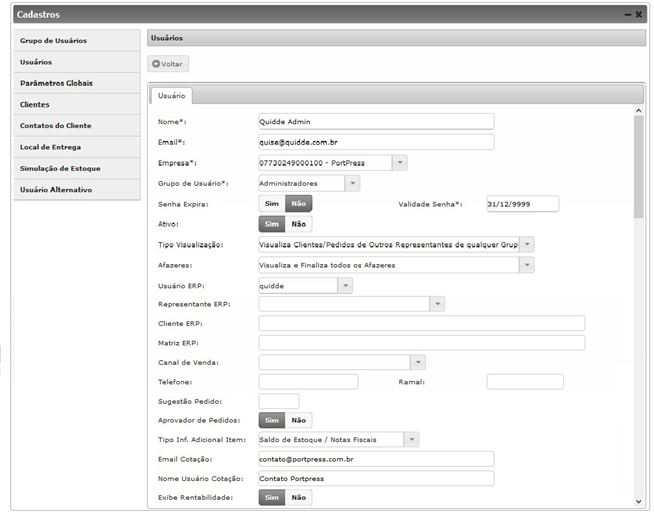This screenshot has width=654, height=513.
Task: Click the Email Cotação field
Action: tap(376, 459)
